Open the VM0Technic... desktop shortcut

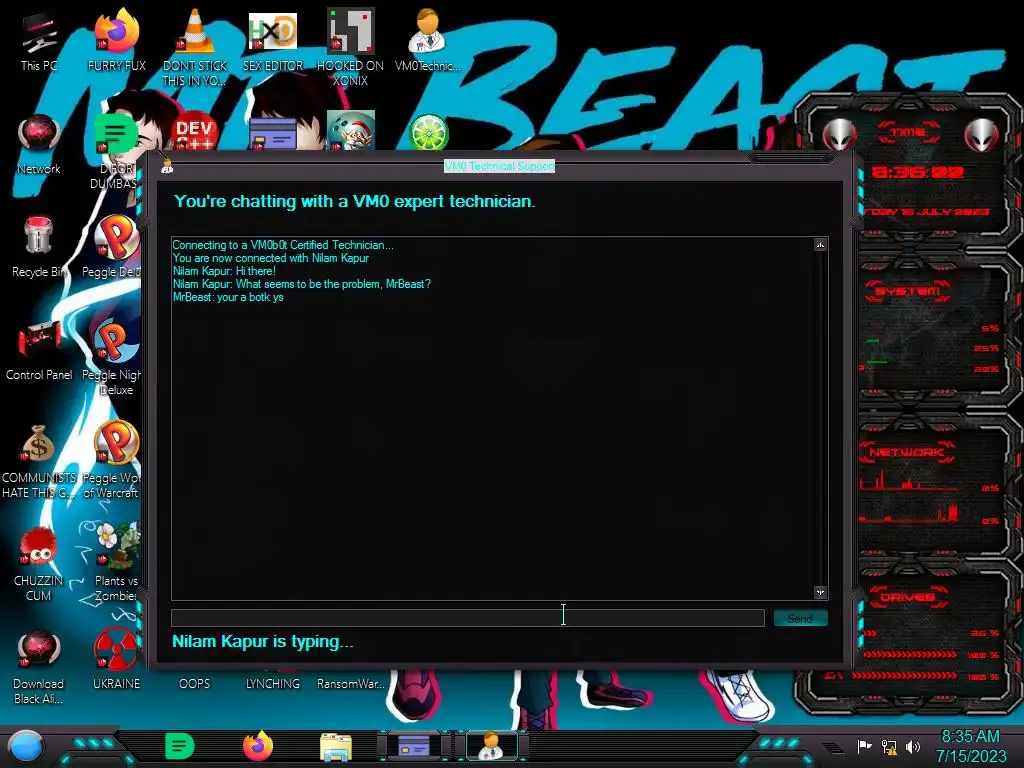[428, 40]
